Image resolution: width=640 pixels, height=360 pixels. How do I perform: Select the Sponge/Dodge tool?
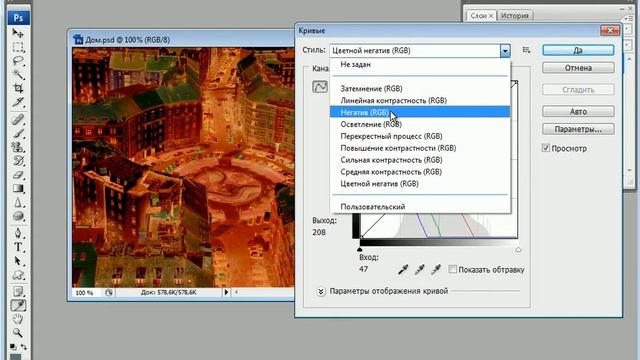(x=18, y=216)
